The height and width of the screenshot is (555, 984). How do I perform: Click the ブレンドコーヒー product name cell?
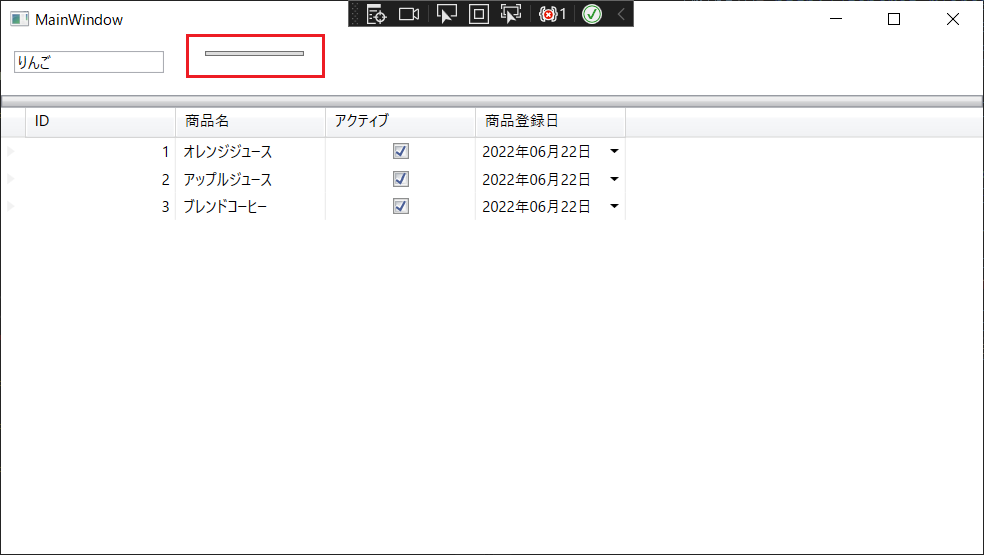[x=250, y=206]
